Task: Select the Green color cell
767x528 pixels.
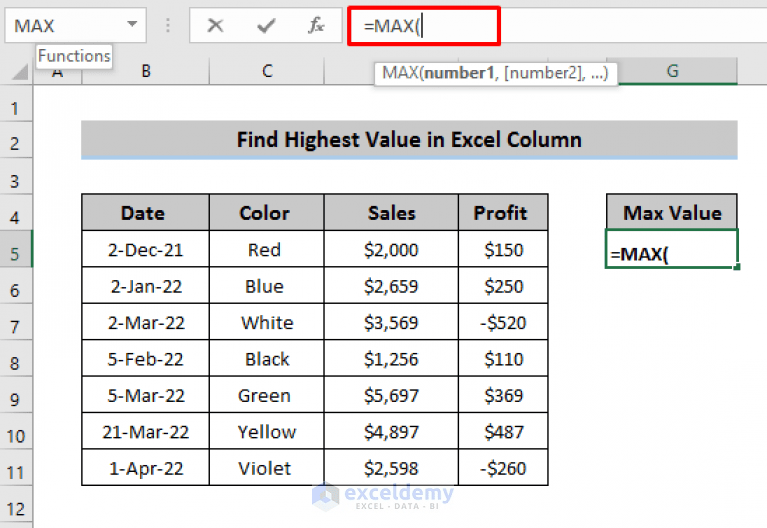Action: coord(267,394)
